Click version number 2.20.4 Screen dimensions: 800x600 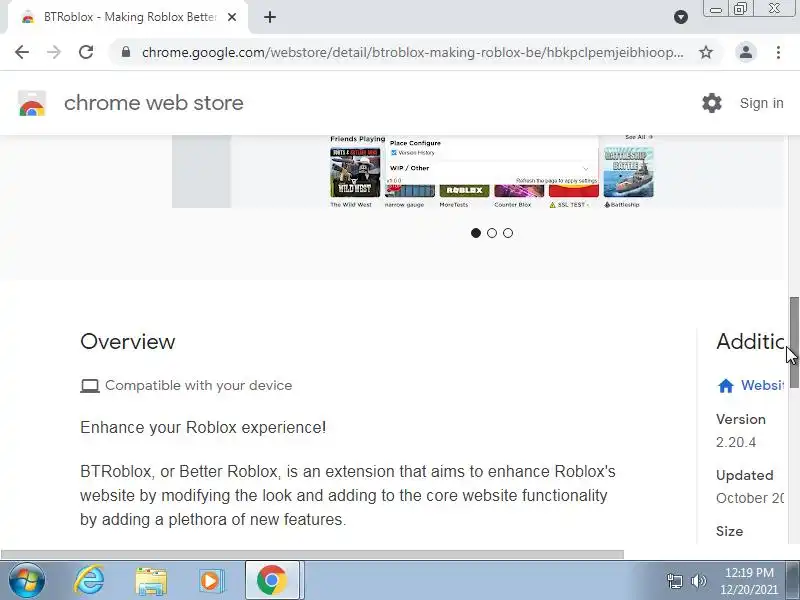[736, 442]
